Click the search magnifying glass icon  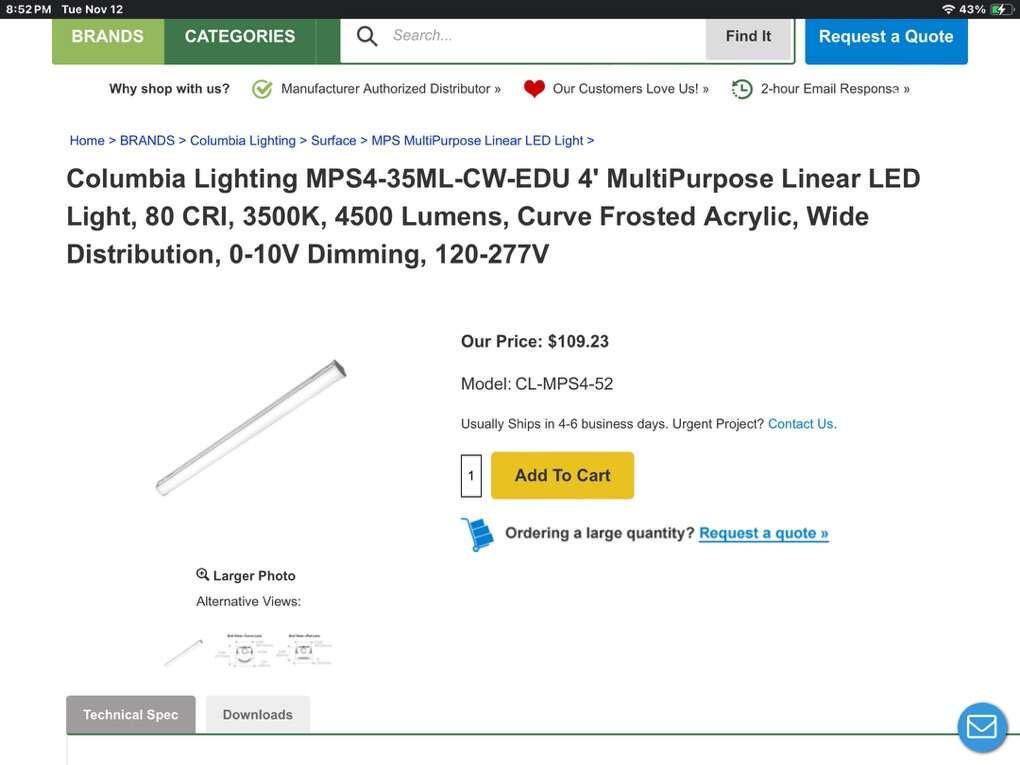(x=366, y=36)
